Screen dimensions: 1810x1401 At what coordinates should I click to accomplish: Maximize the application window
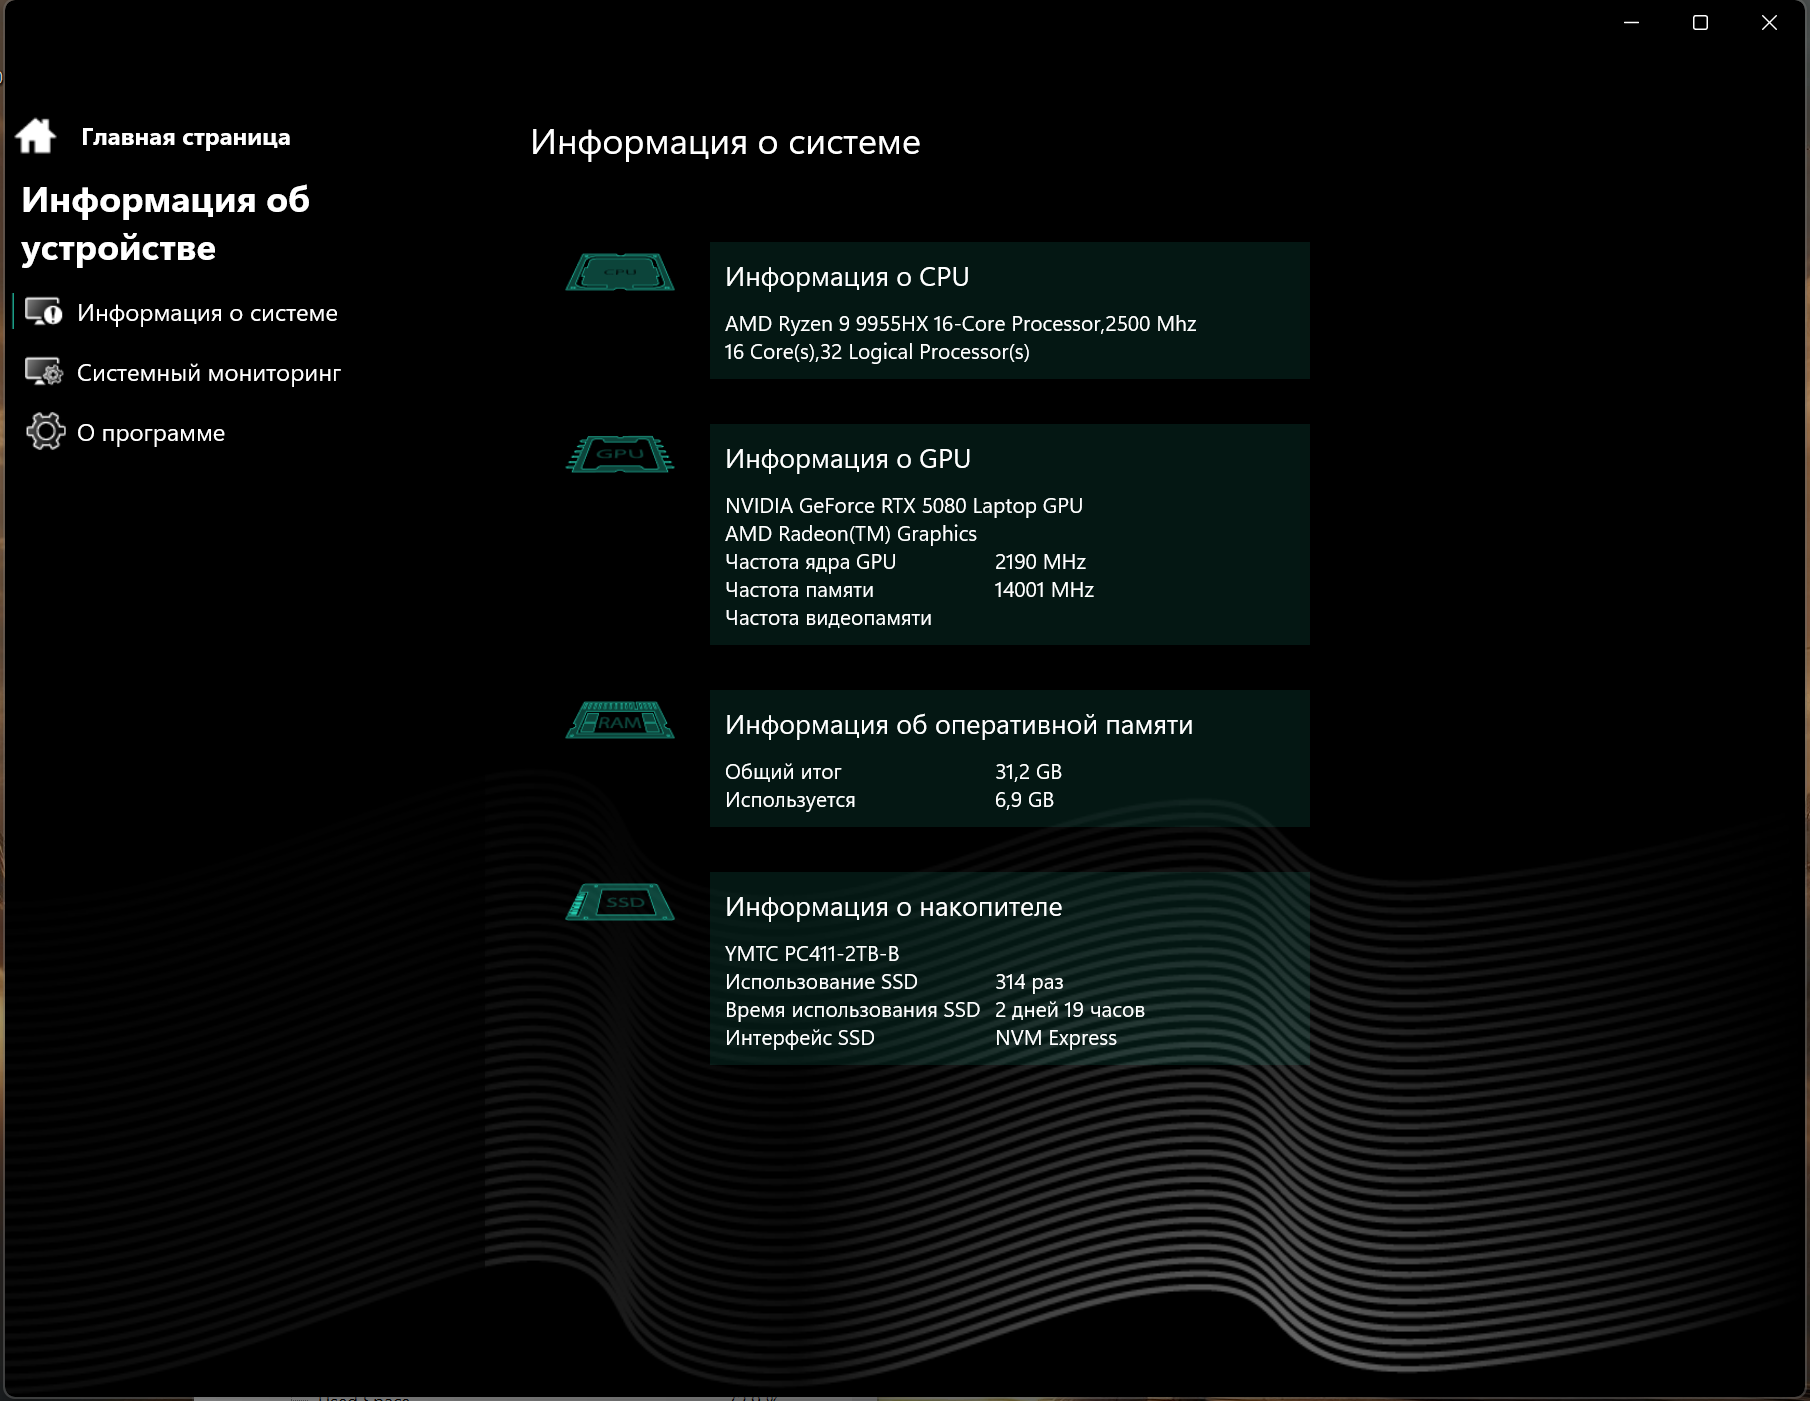[x=1700, y=22]
